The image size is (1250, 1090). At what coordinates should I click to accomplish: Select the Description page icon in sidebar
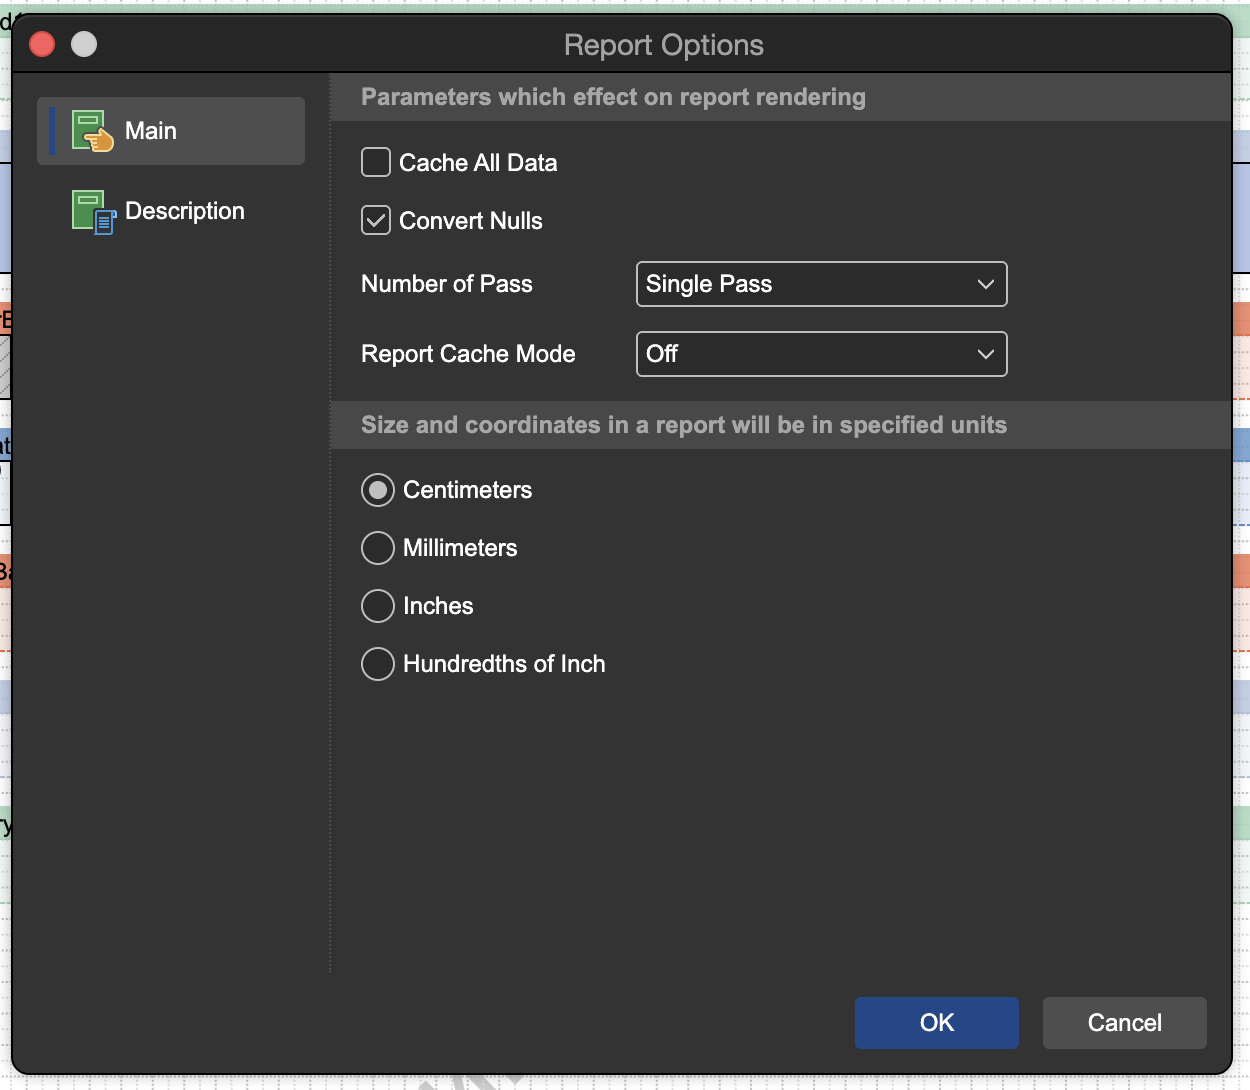pos(93,212)
